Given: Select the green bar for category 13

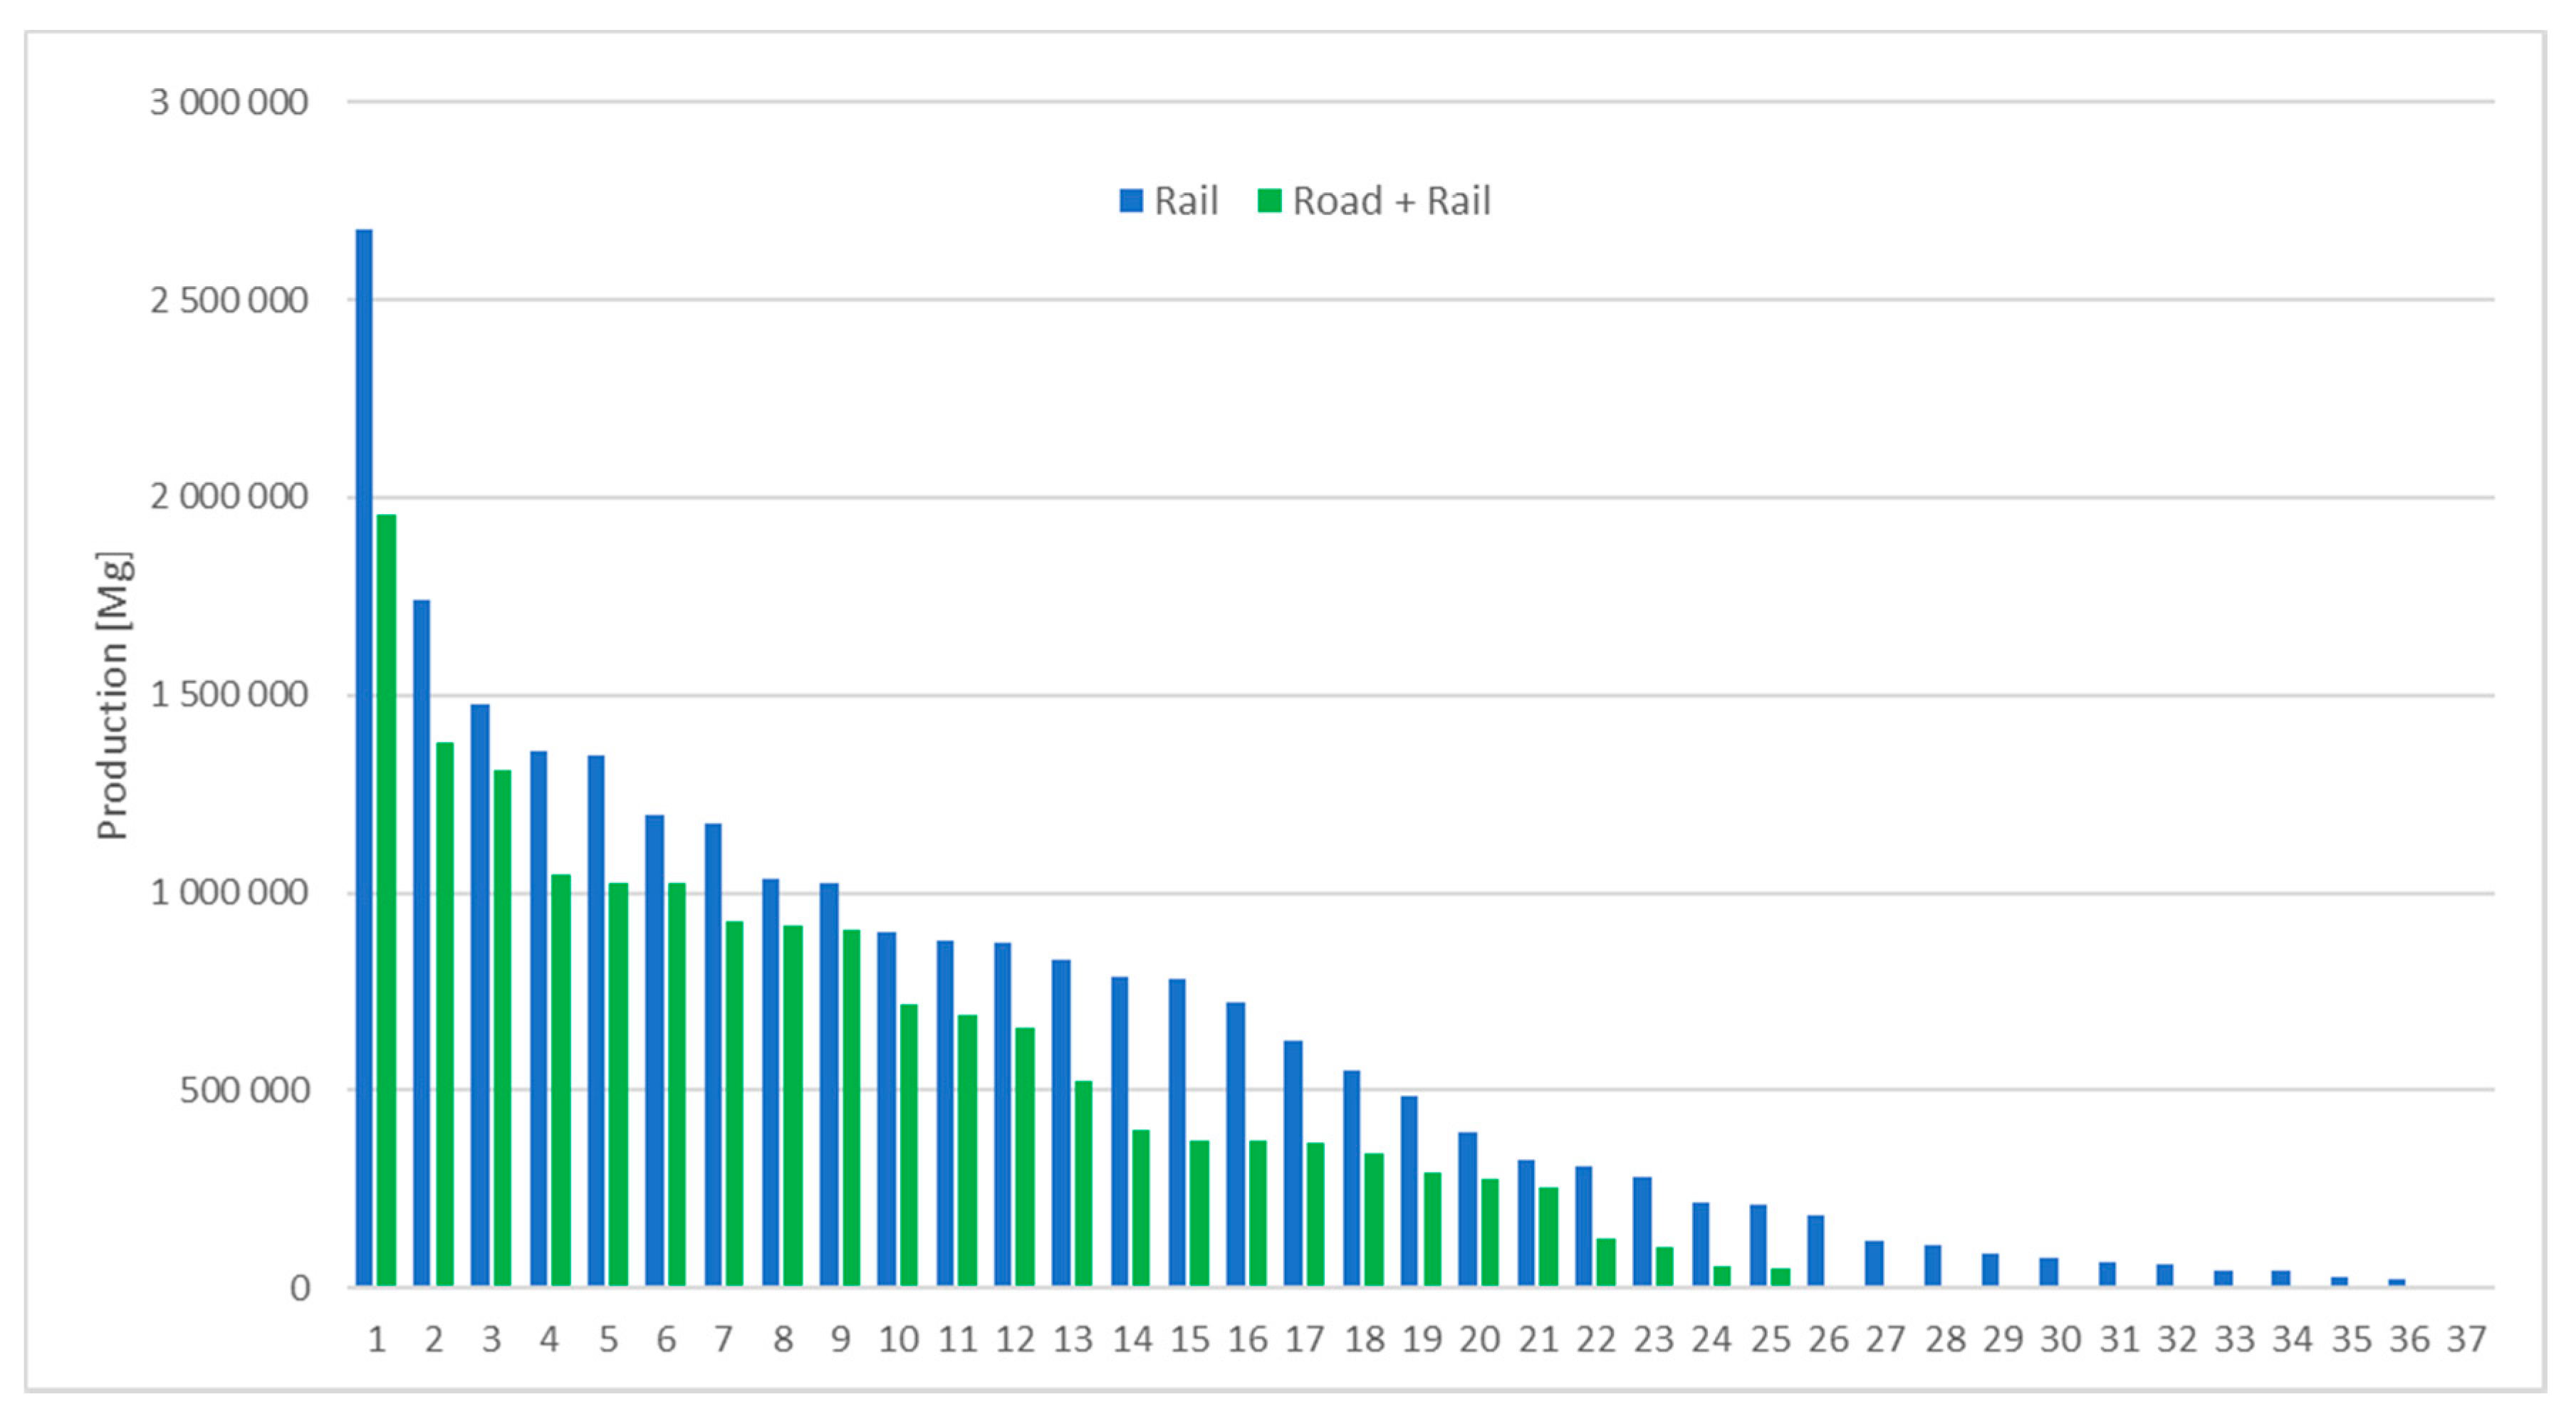Looking at the screenshot, I should tap(1083, 1185).
